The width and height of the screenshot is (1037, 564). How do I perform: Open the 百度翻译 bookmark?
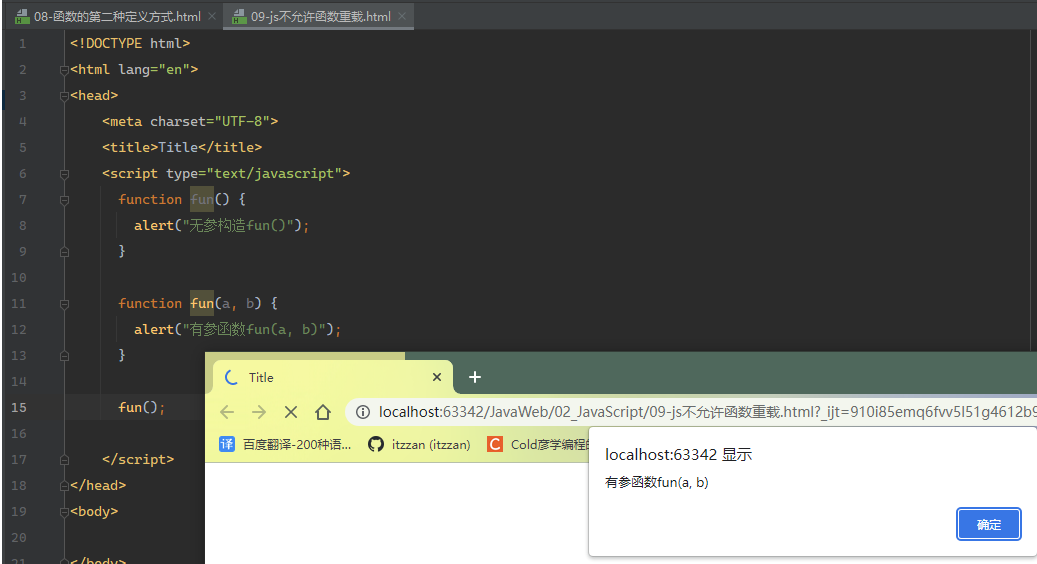285,444
